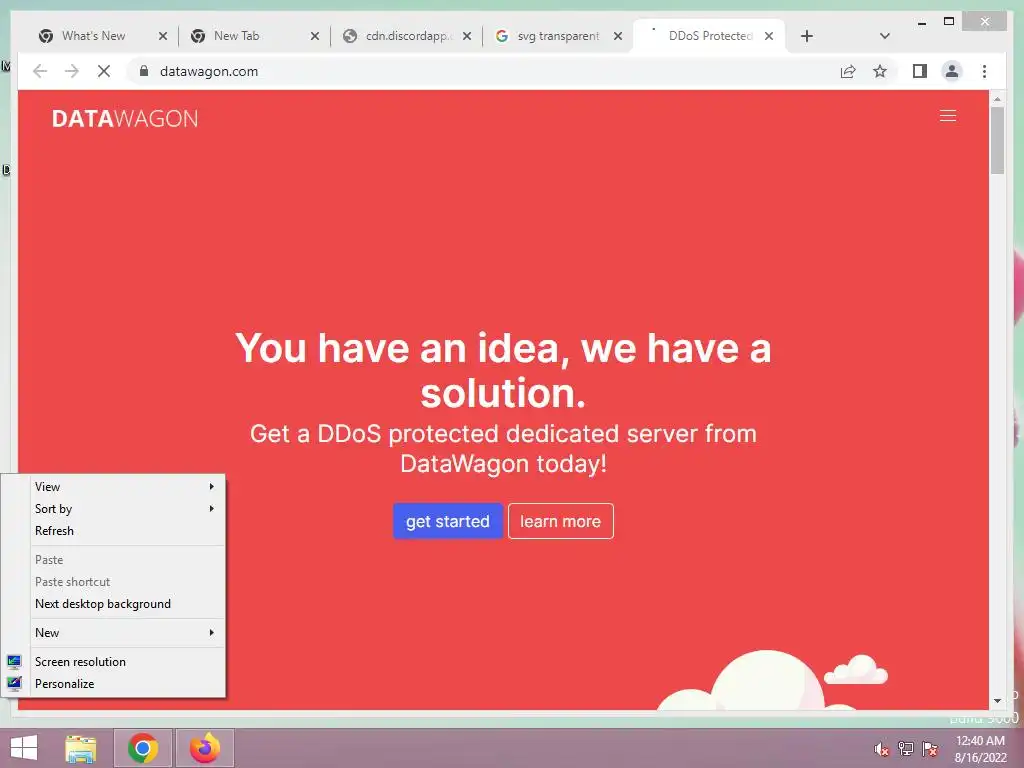This screenshot has width=1024, height=768.
Task: Close the What's New tab
Action: 163,36
